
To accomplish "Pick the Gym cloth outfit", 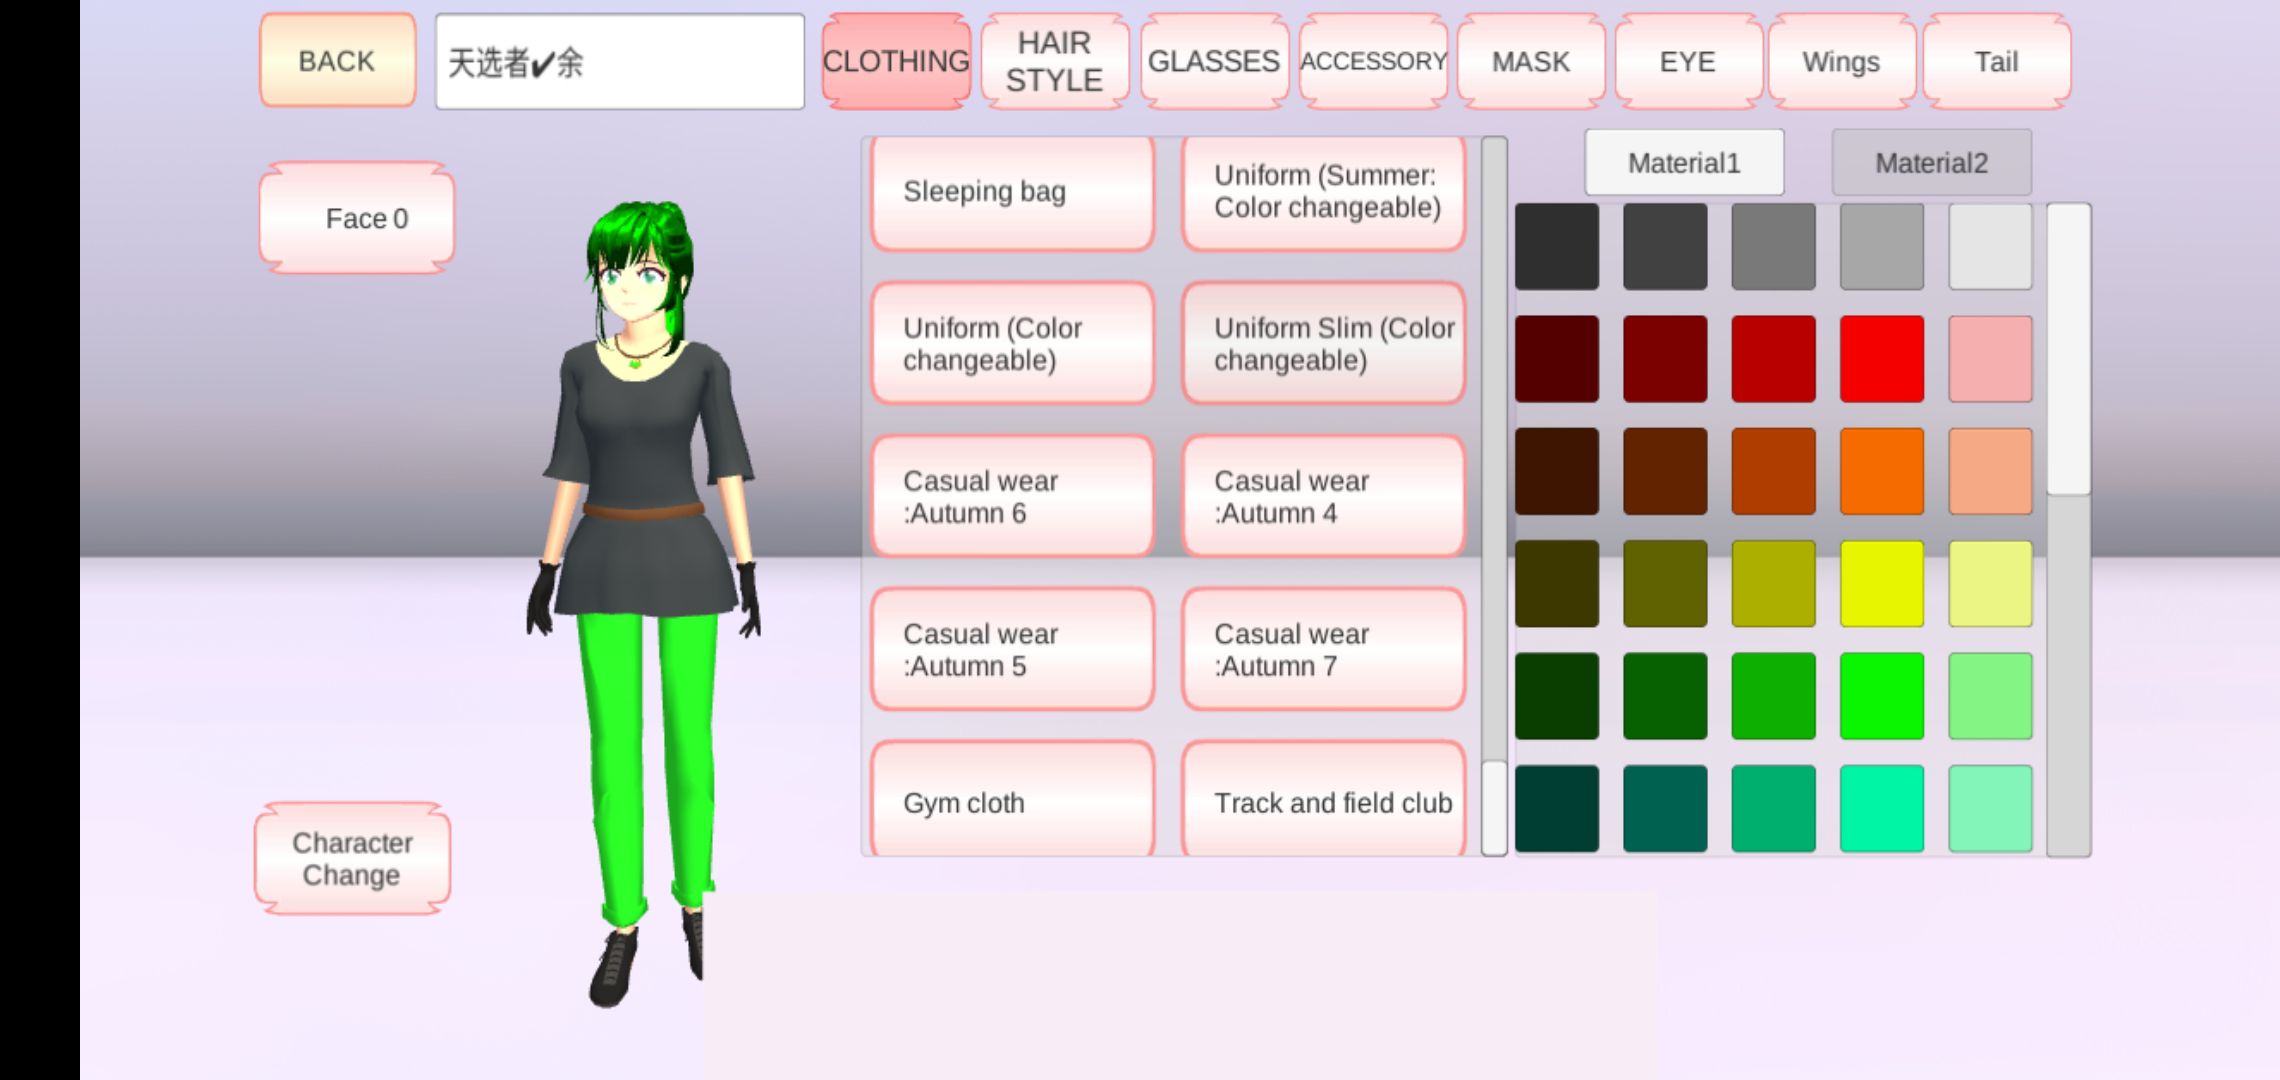I will 1012,802.
